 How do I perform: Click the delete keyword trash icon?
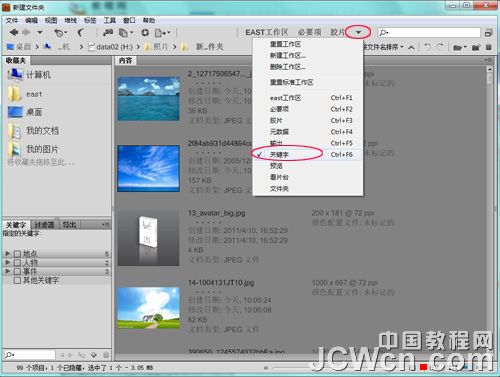(106, 355)
